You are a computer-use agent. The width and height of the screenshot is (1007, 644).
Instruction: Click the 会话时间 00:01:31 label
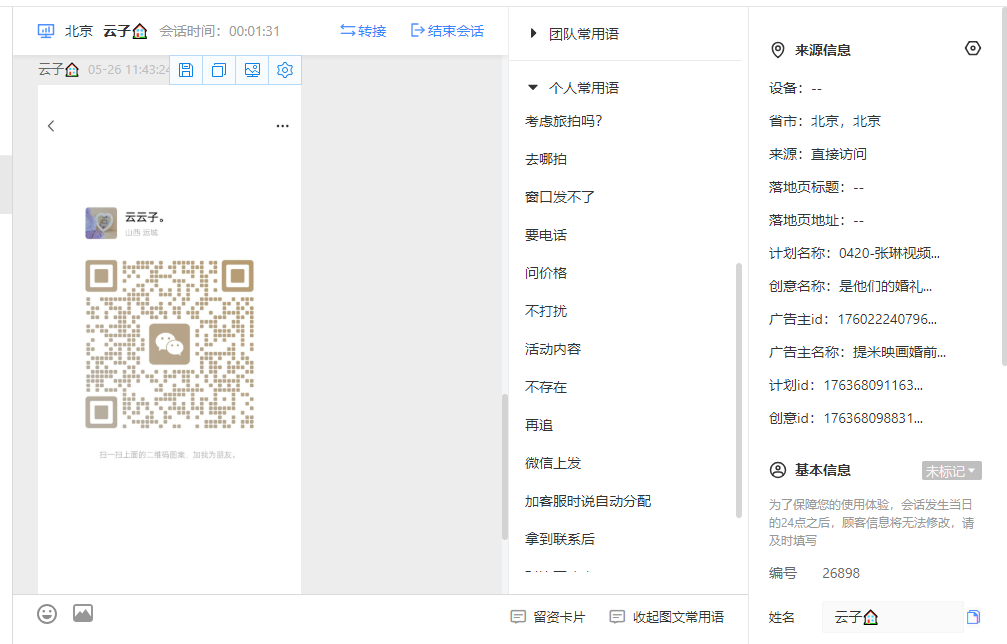coord(220,31)
